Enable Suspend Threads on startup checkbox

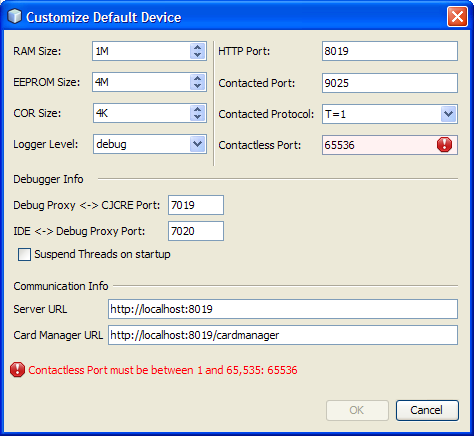(24, 254)
